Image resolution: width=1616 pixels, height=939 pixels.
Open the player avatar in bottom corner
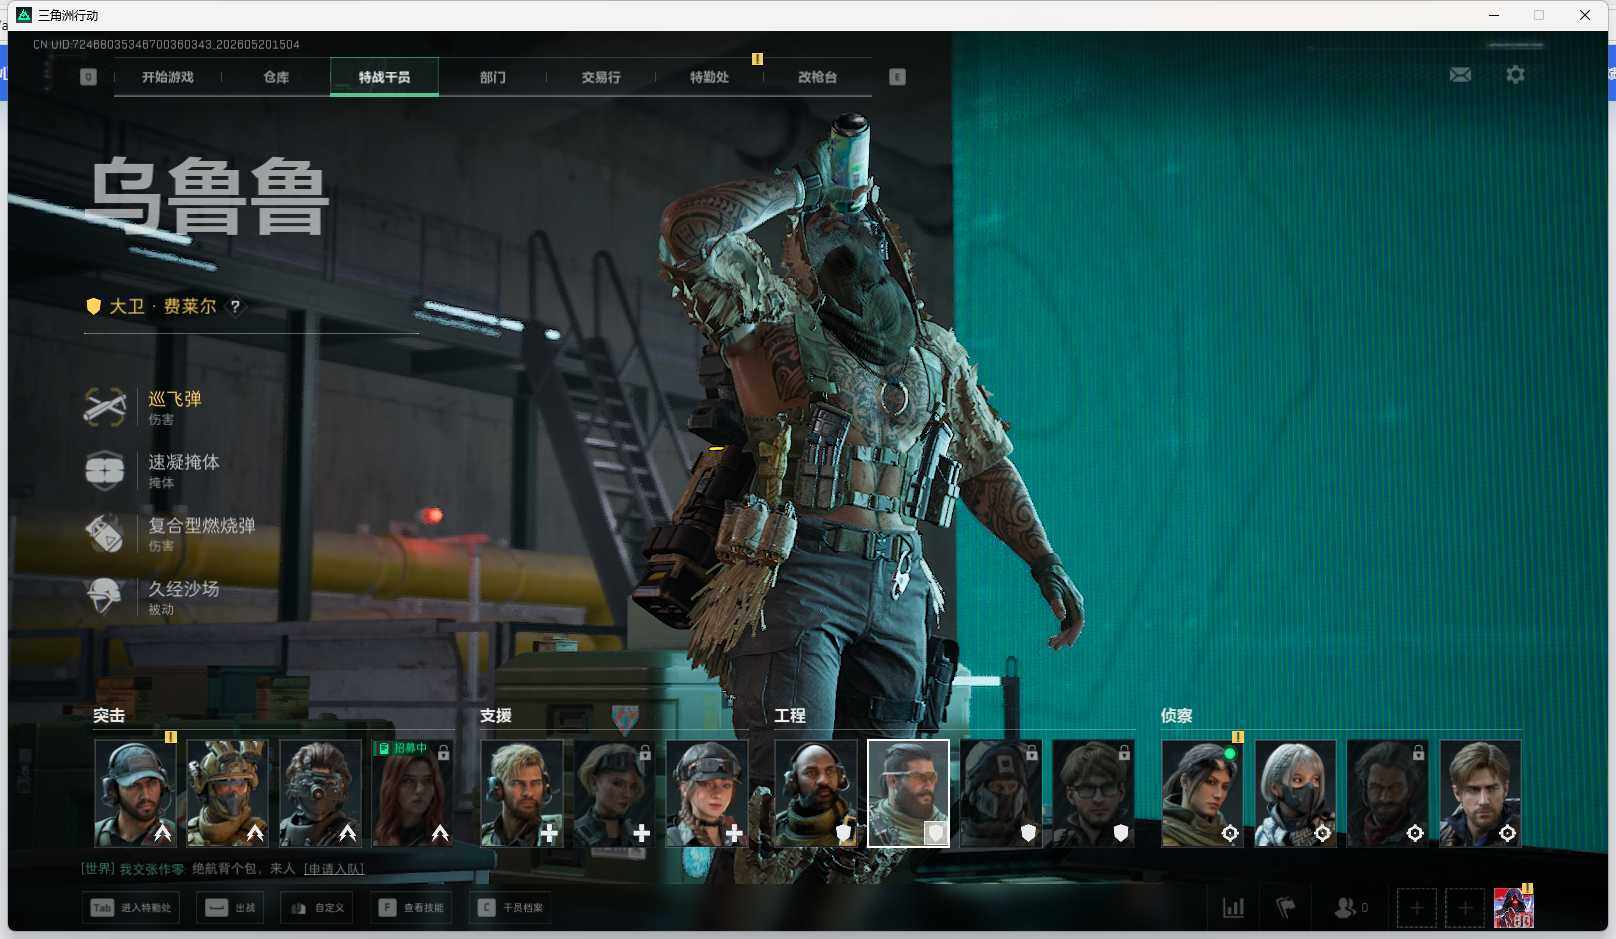point(1513,908)
